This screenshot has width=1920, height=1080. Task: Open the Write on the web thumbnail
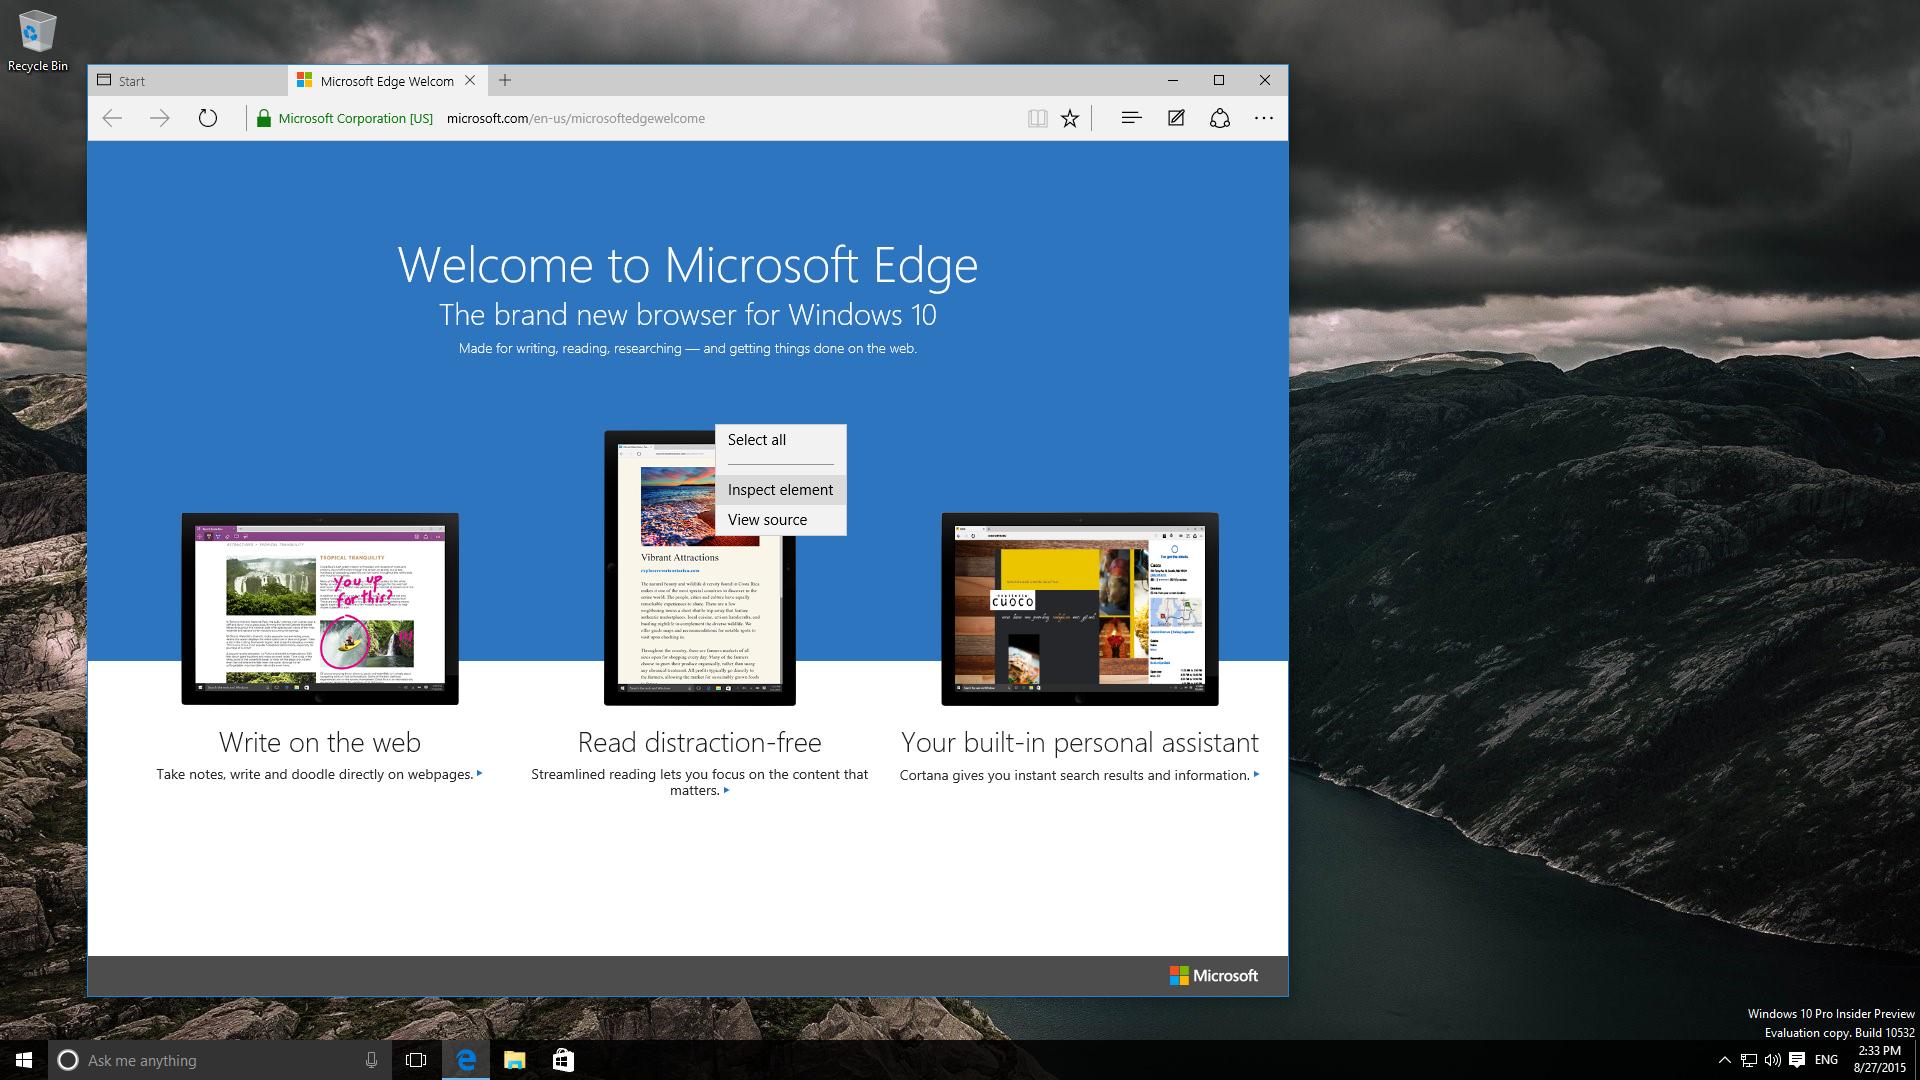coord(320,609)
